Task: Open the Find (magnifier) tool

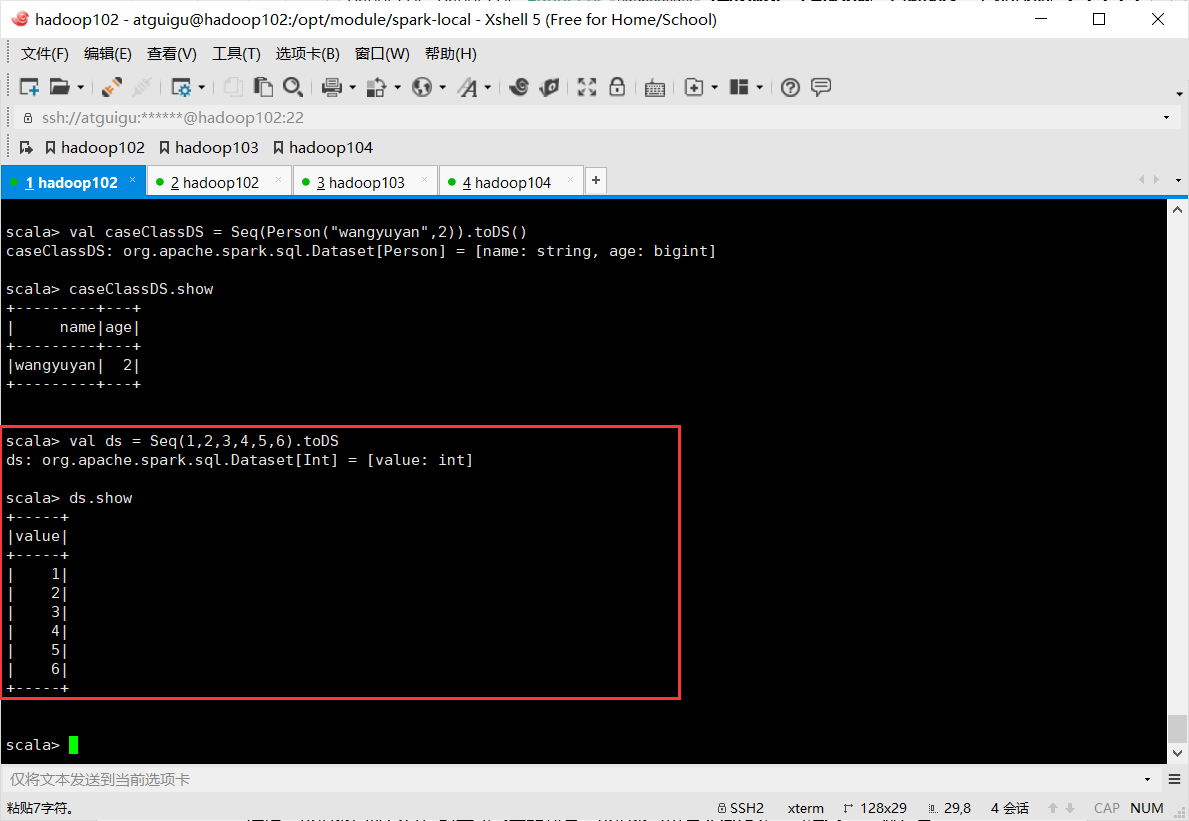Action: click(293, 87)
